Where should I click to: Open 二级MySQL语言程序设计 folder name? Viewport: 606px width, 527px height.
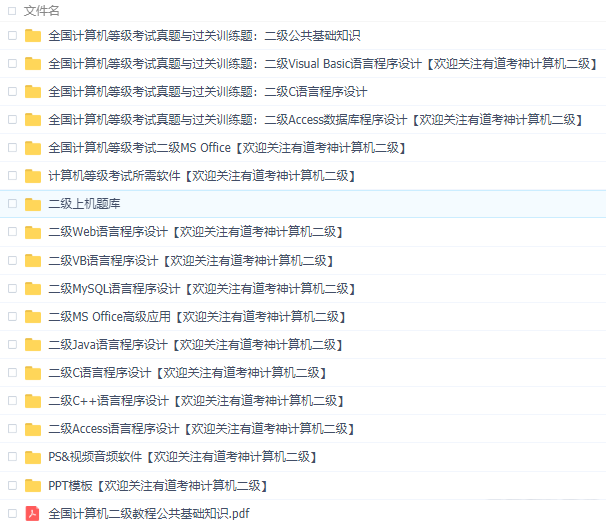tap(202, 289)
